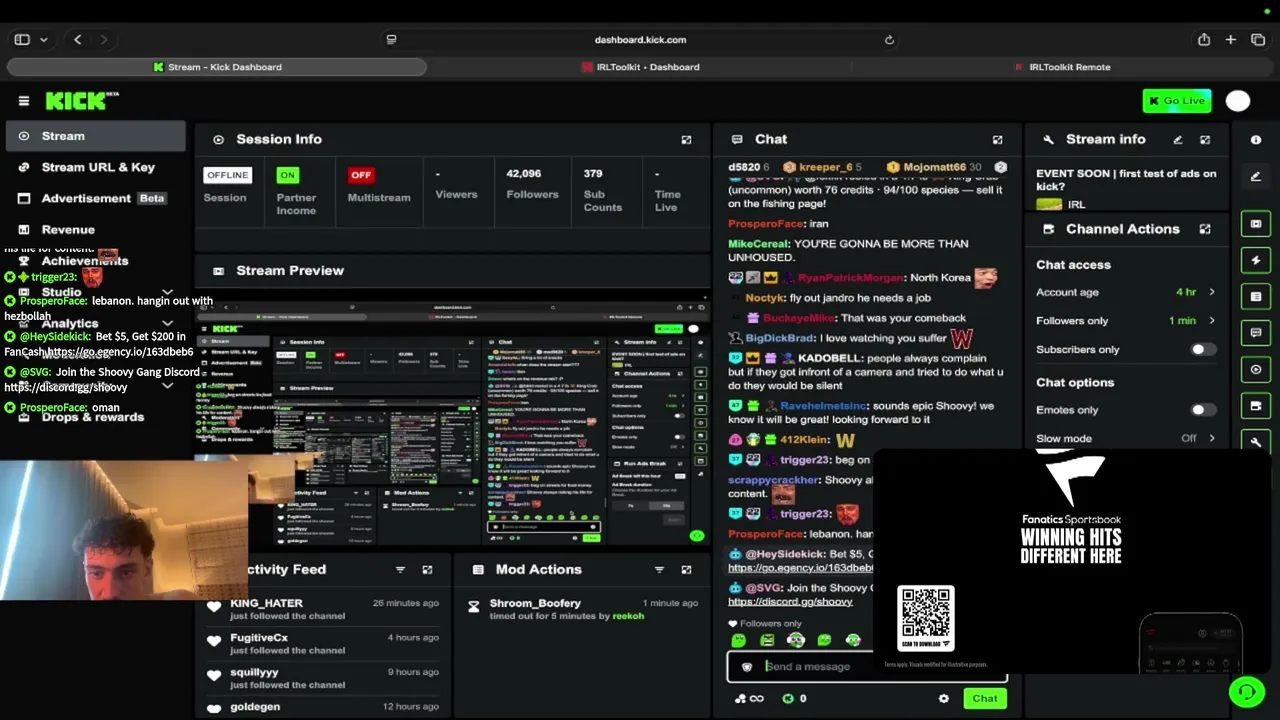This screenshot has width=1280, height=720.
Task: Toggle the chat widget icon in right rail
Action: tap(1256, 333)
